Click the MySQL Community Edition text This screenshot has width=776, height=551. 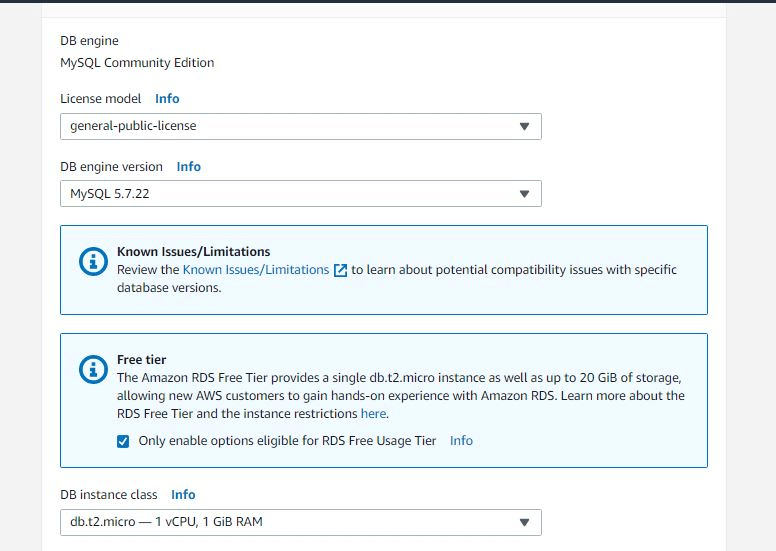(x=137, y=63)
